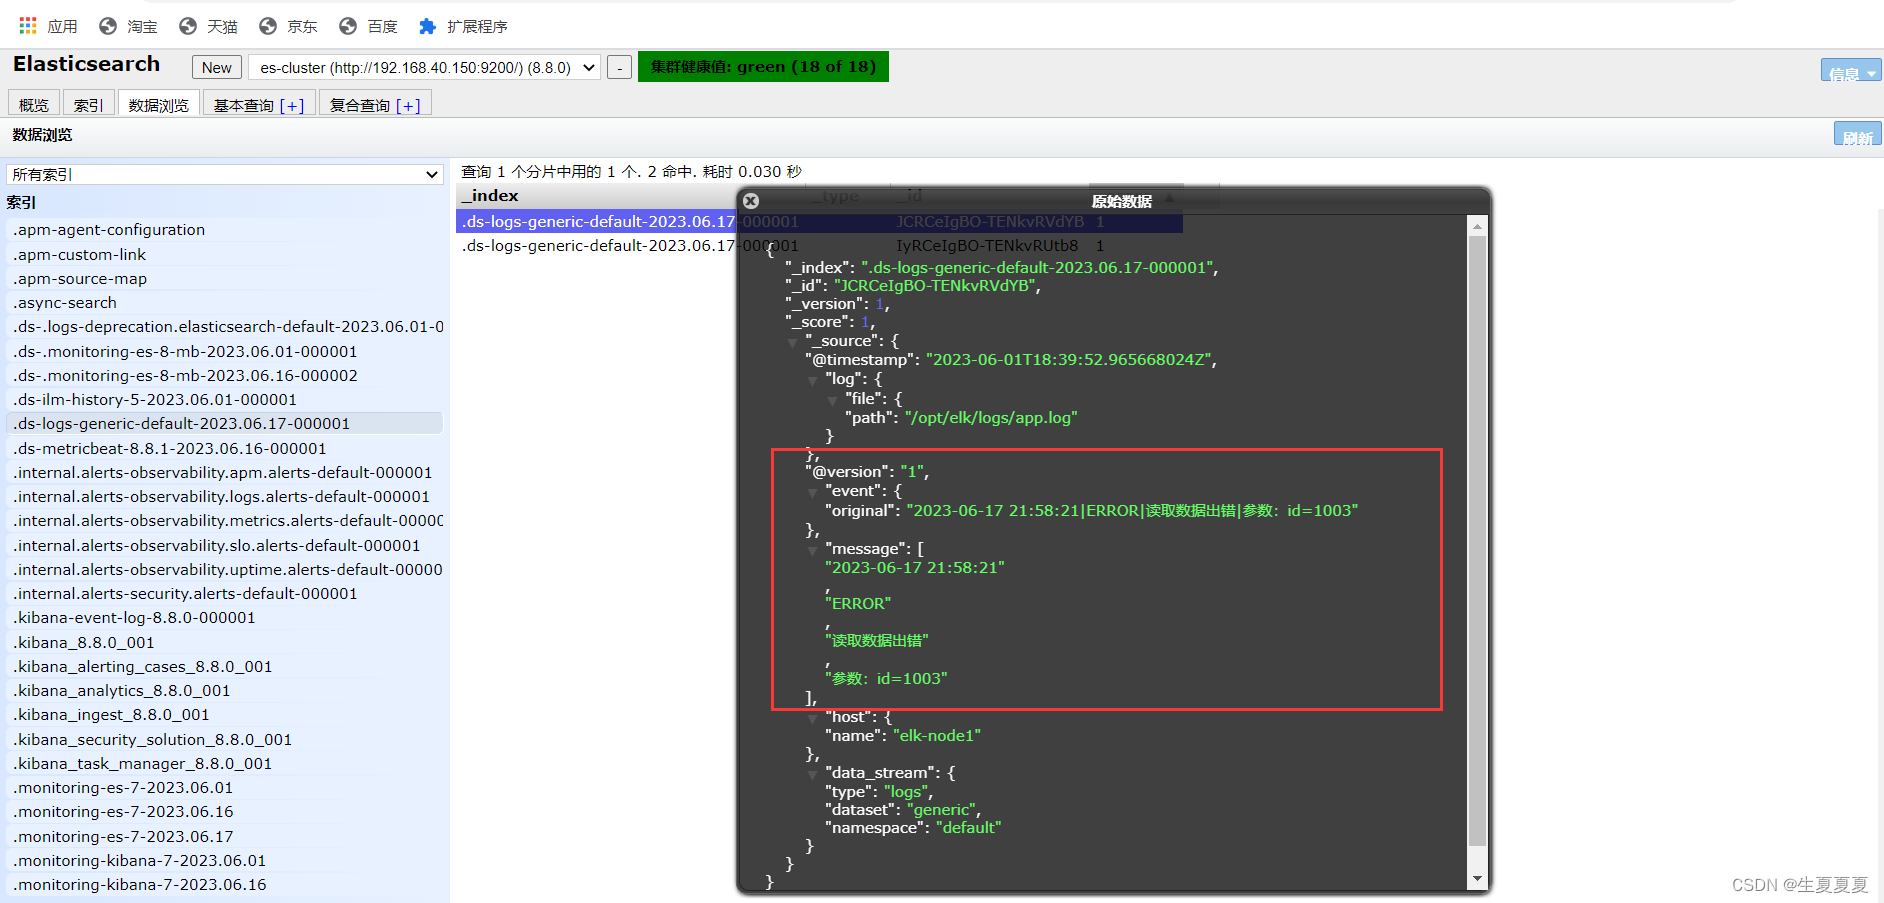
Task: Select .kibana_alerting_cases_8.8.0_001 index
Action: [224, 666]
